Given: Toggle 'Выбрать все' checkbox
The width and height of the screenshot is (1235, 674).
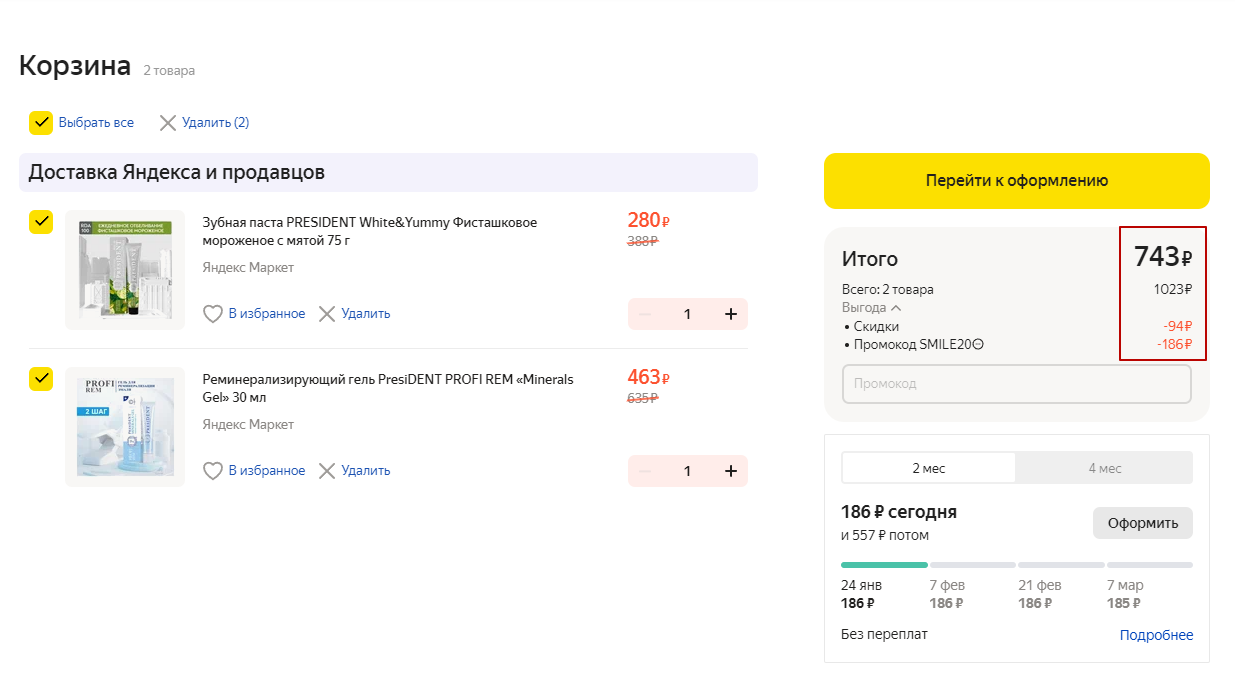Looking at the screenshot, I should click(41, 123).
